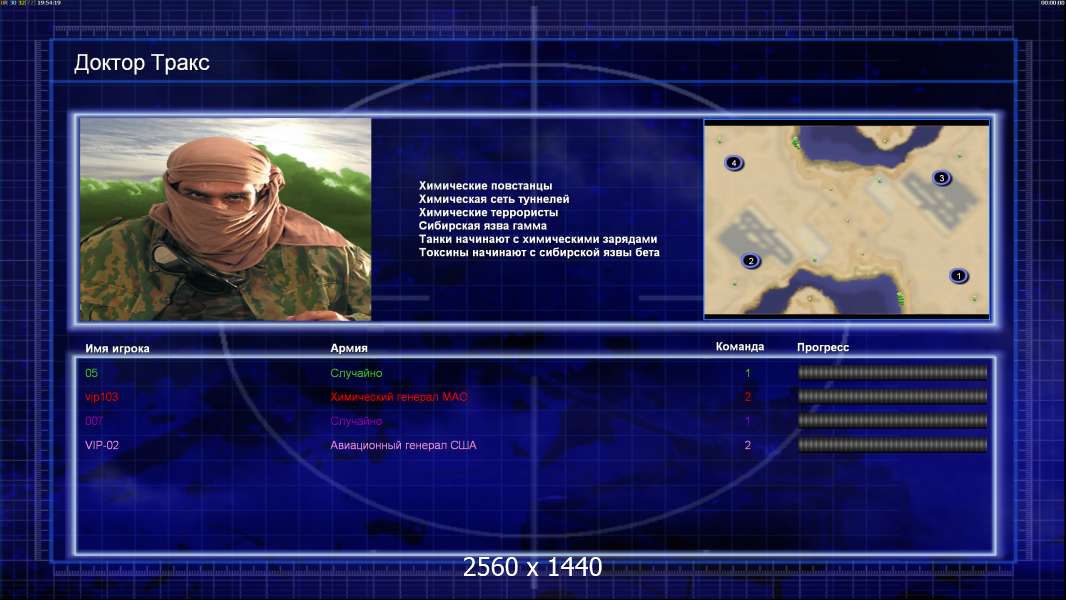Viewport: 1066px width, 600px height.
Task: Select player row 007
Action: tap(535, 421)
